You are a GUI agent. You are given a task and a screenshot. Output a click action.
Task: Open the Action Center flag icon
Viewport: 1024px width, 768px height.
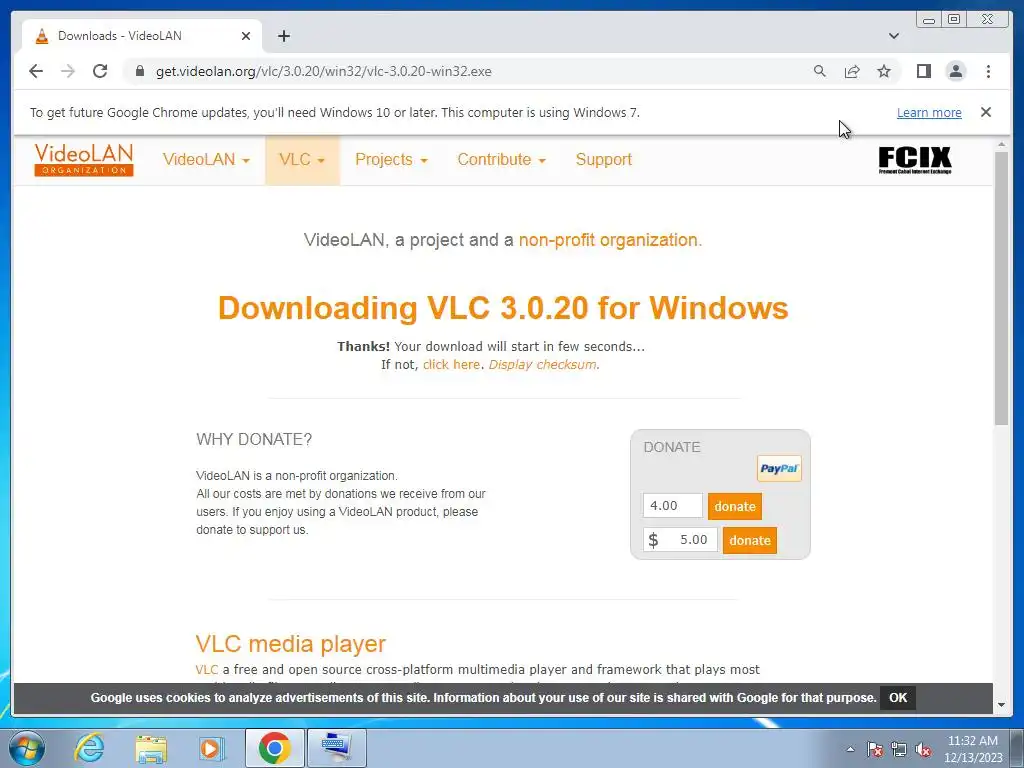tap(874, 749)
